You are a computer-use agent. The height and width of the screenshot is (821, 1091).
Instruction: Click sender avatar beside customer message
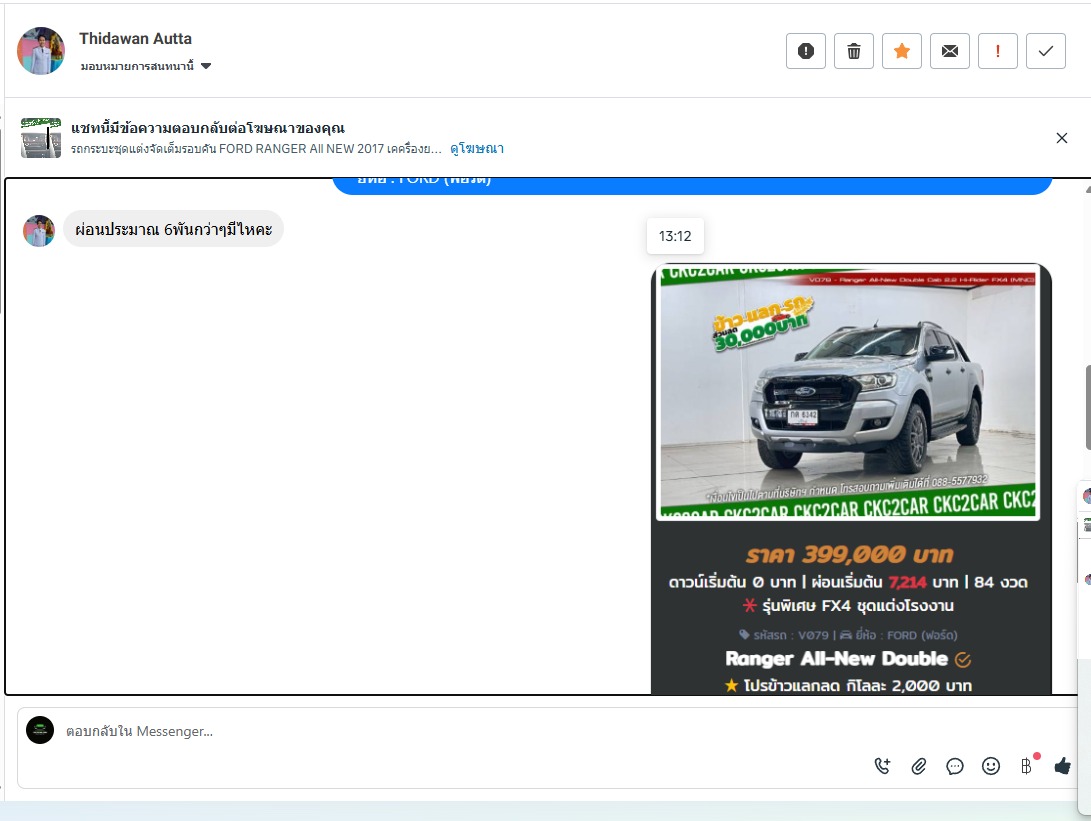click(x=39, y=230)
